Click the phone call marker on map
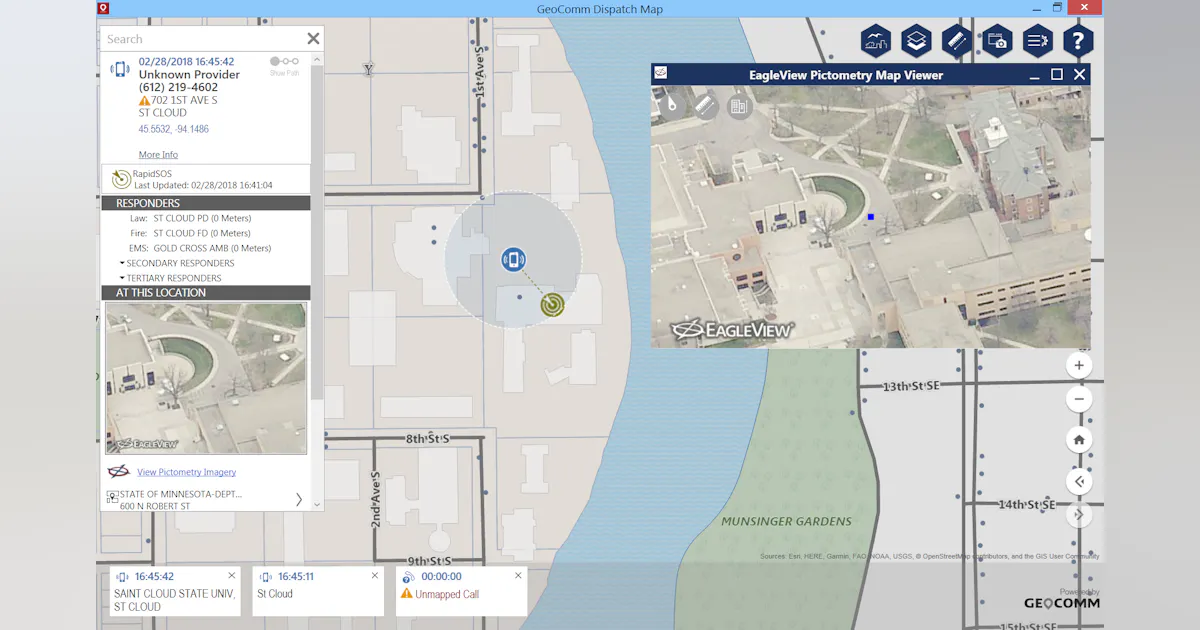 (x=513, y=260)
